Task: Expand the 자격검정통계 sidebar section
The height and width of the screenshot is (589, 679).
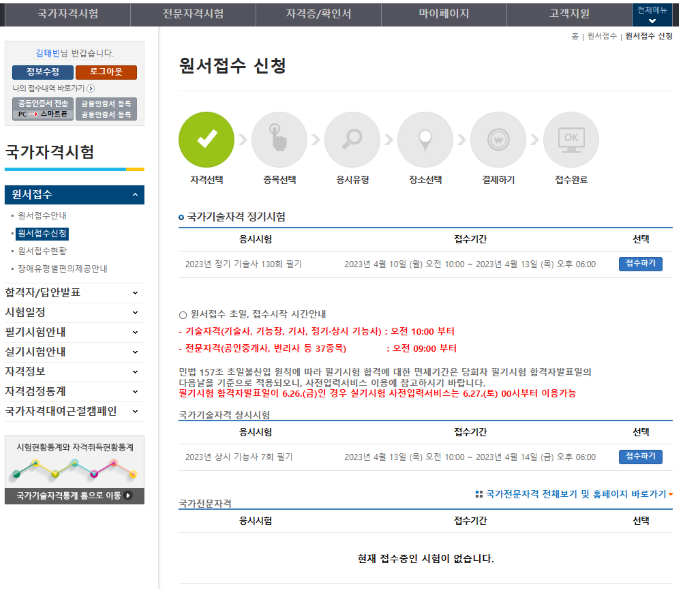Action: tap(135, 392)
